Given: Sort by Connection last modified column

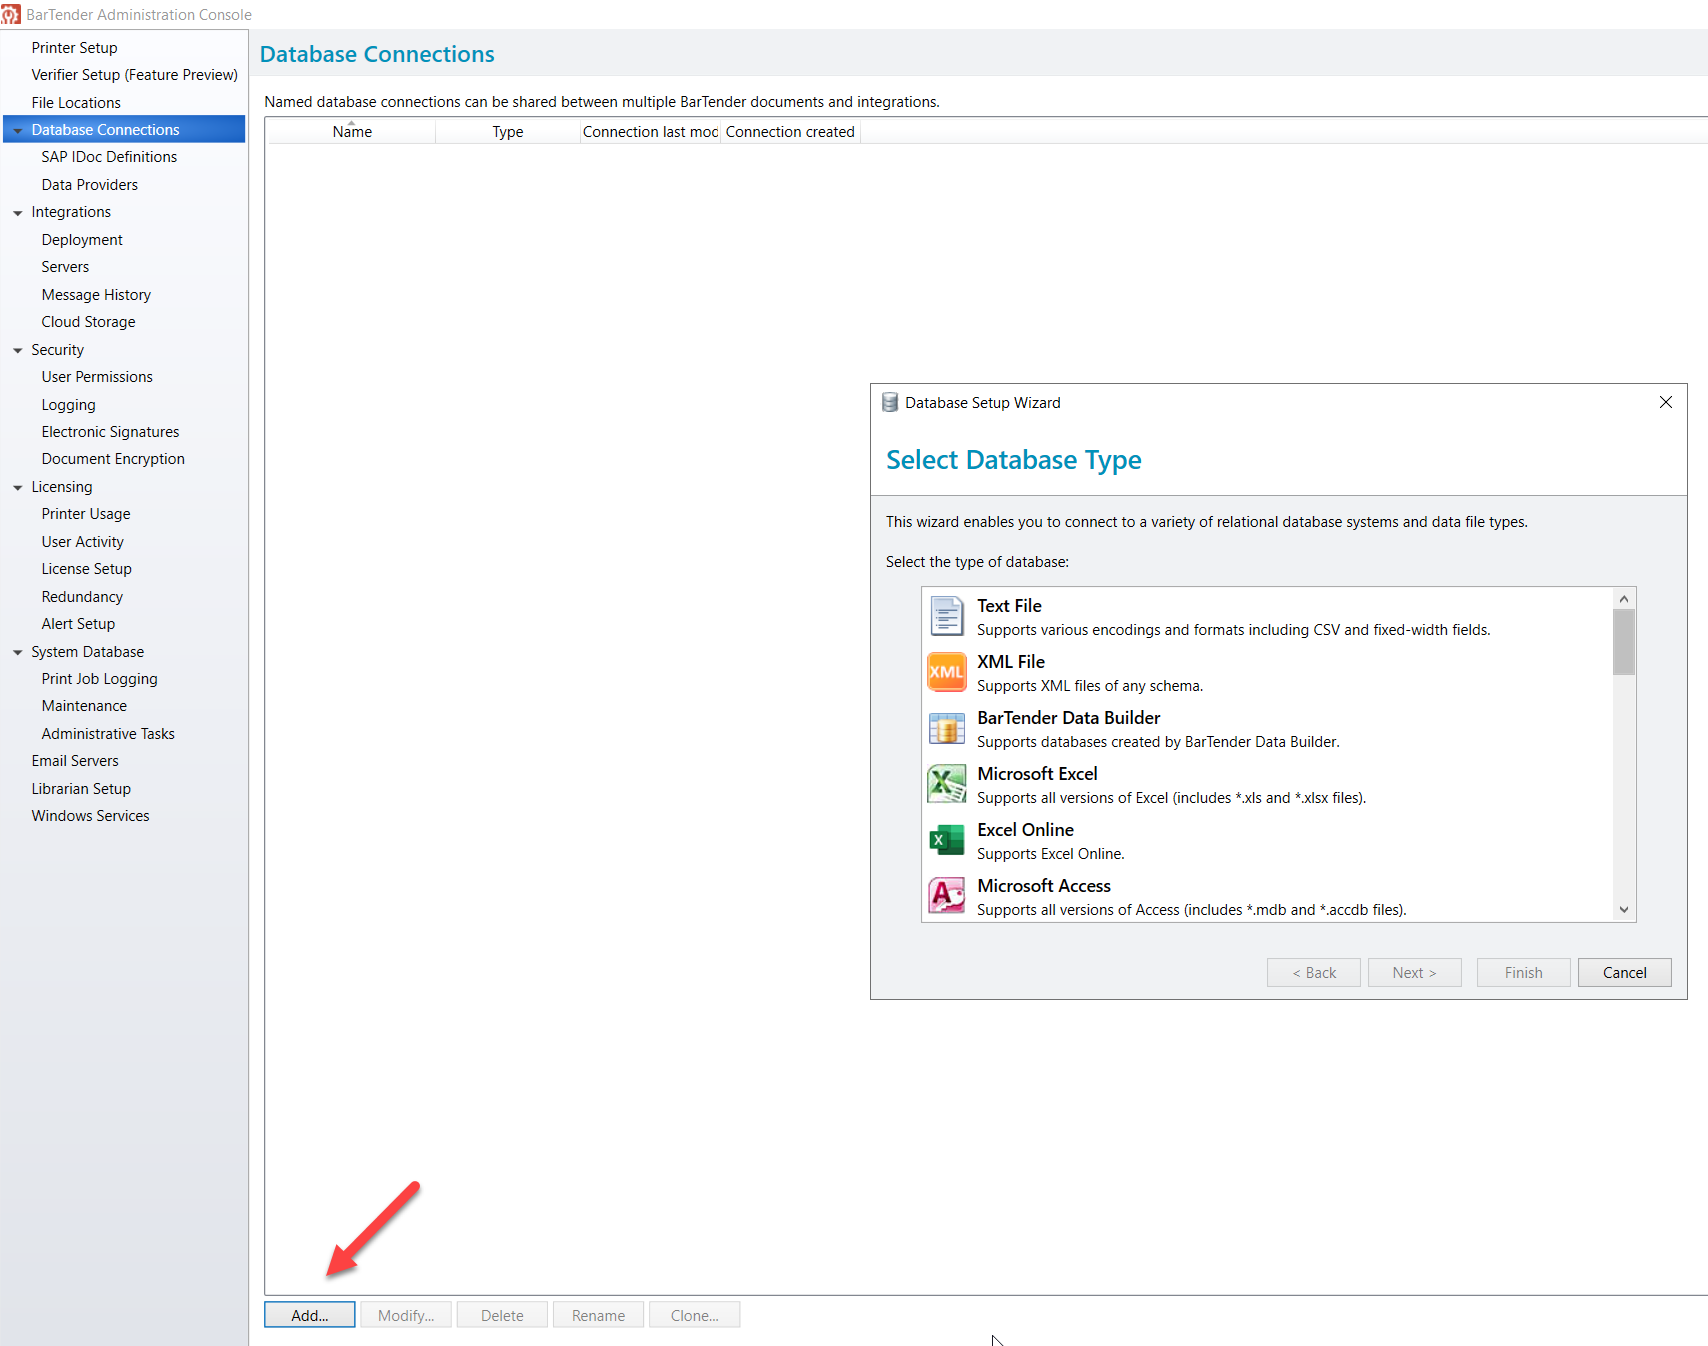Looking at the screenshot, I should [x=650, y=131].
